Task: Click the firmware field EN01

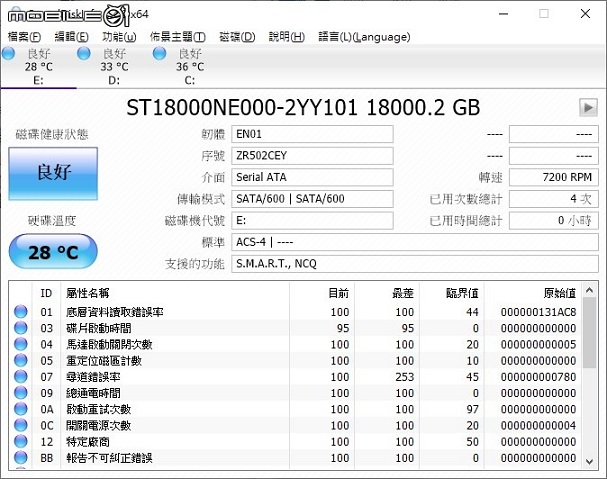Action: (x=312, y=134)
